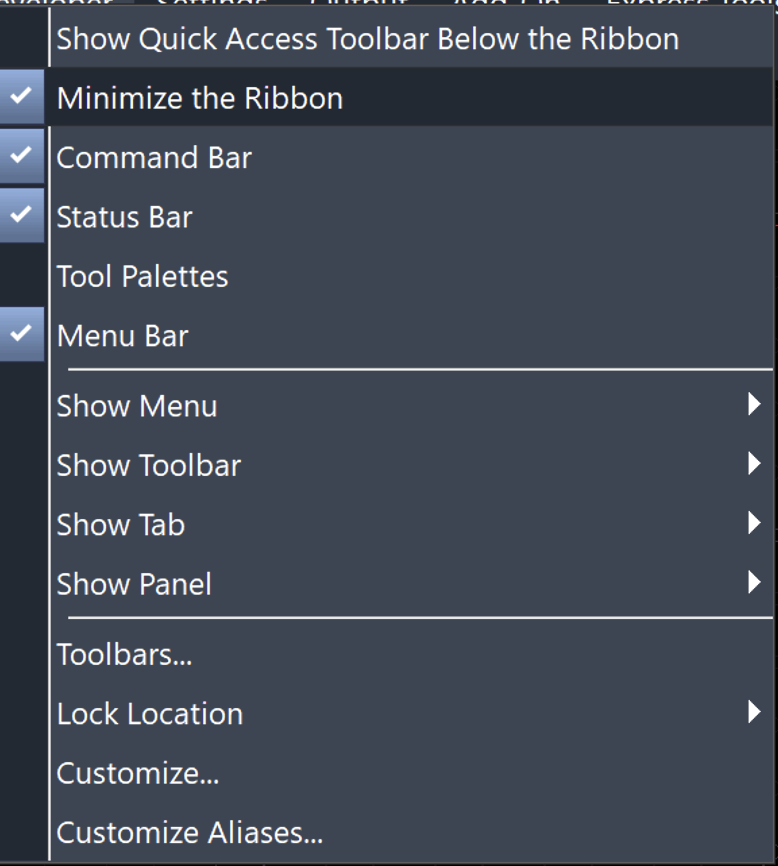Expand the Show Panel submenu arrow

(x=754, y=583)
